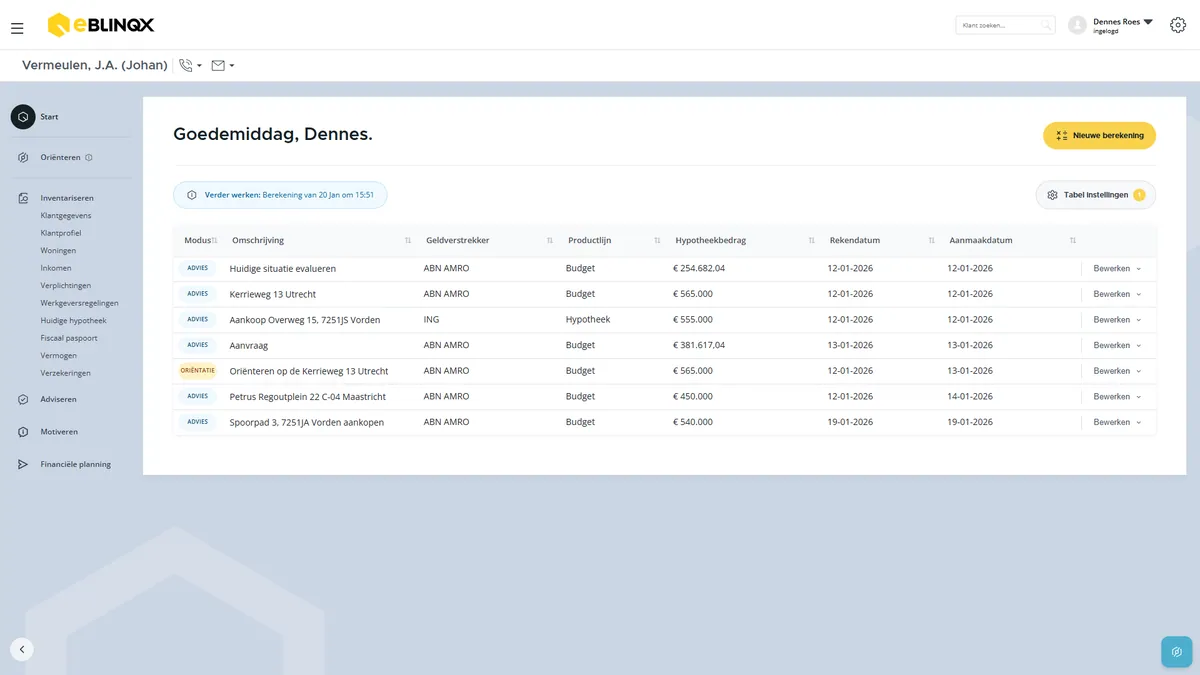This screenshot has height=675, width=1200.
Task: Click the Adviseren sidebar icon
Action: [23, 399]
